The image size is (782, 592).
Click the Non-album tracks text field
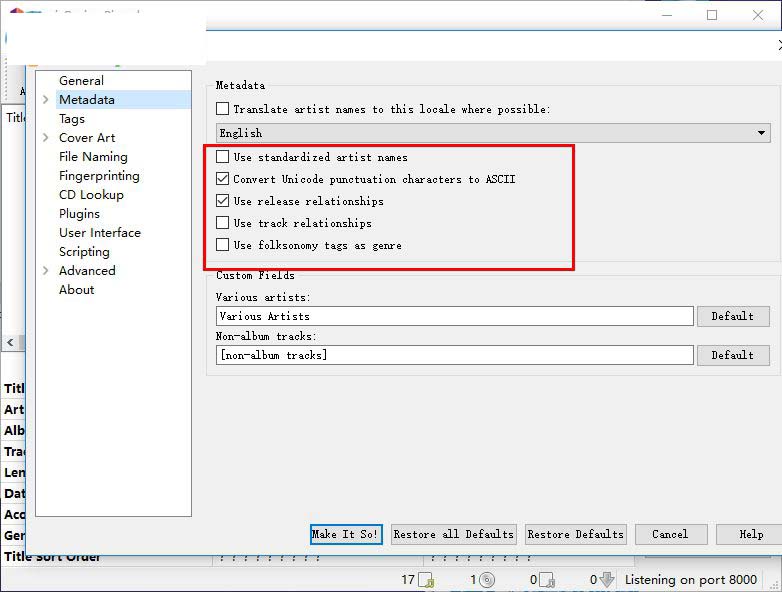pos(454,355)
